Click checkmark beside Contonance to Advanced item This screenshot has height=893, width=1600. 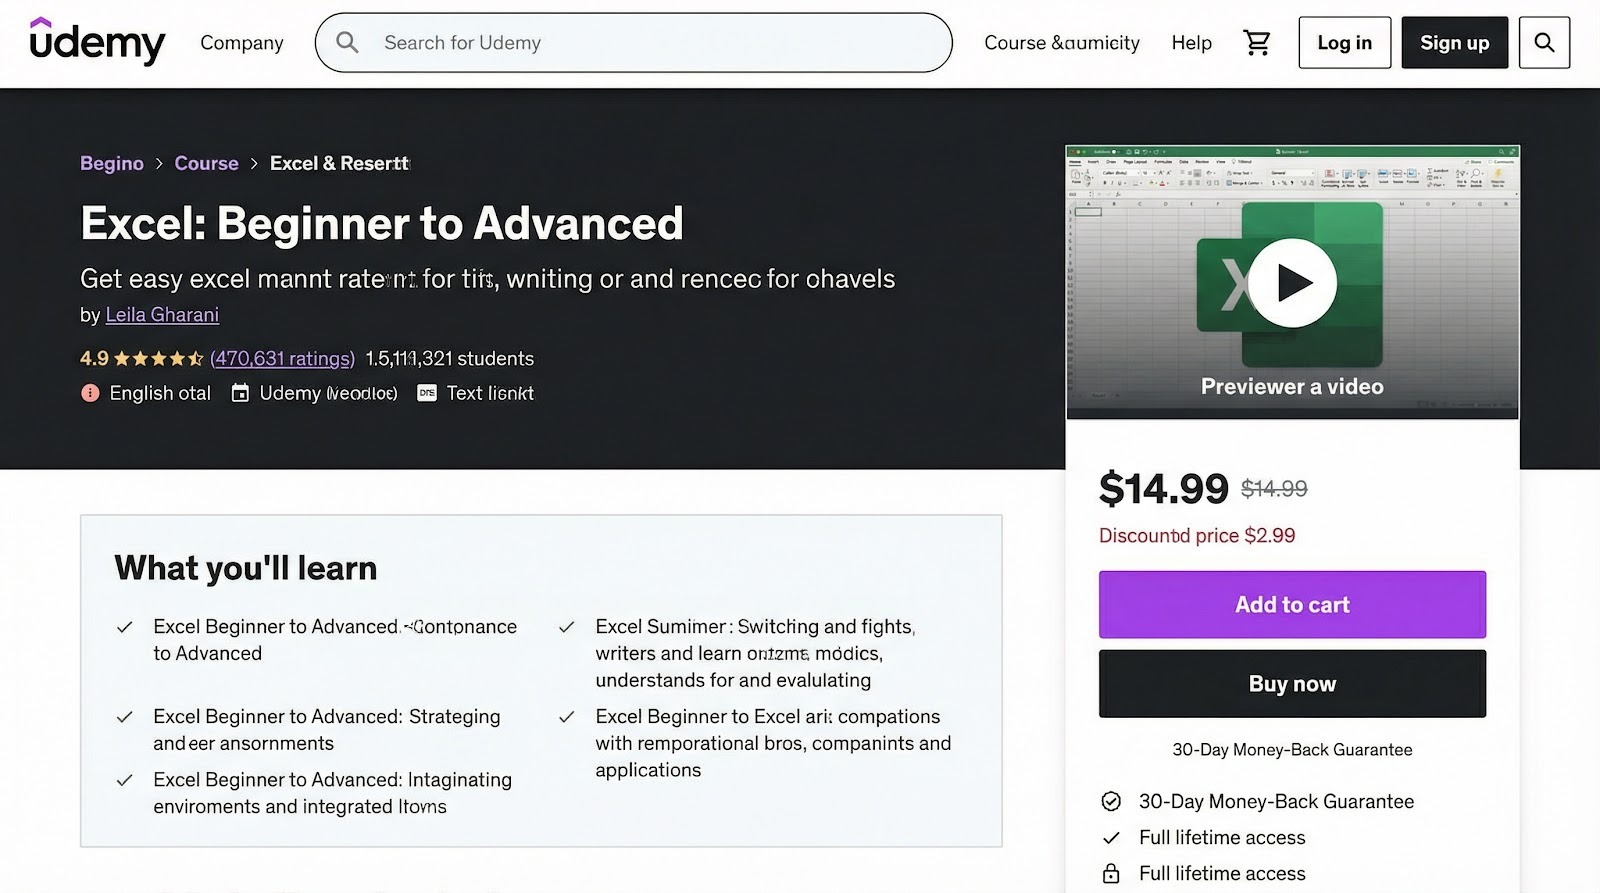[125, 627]
